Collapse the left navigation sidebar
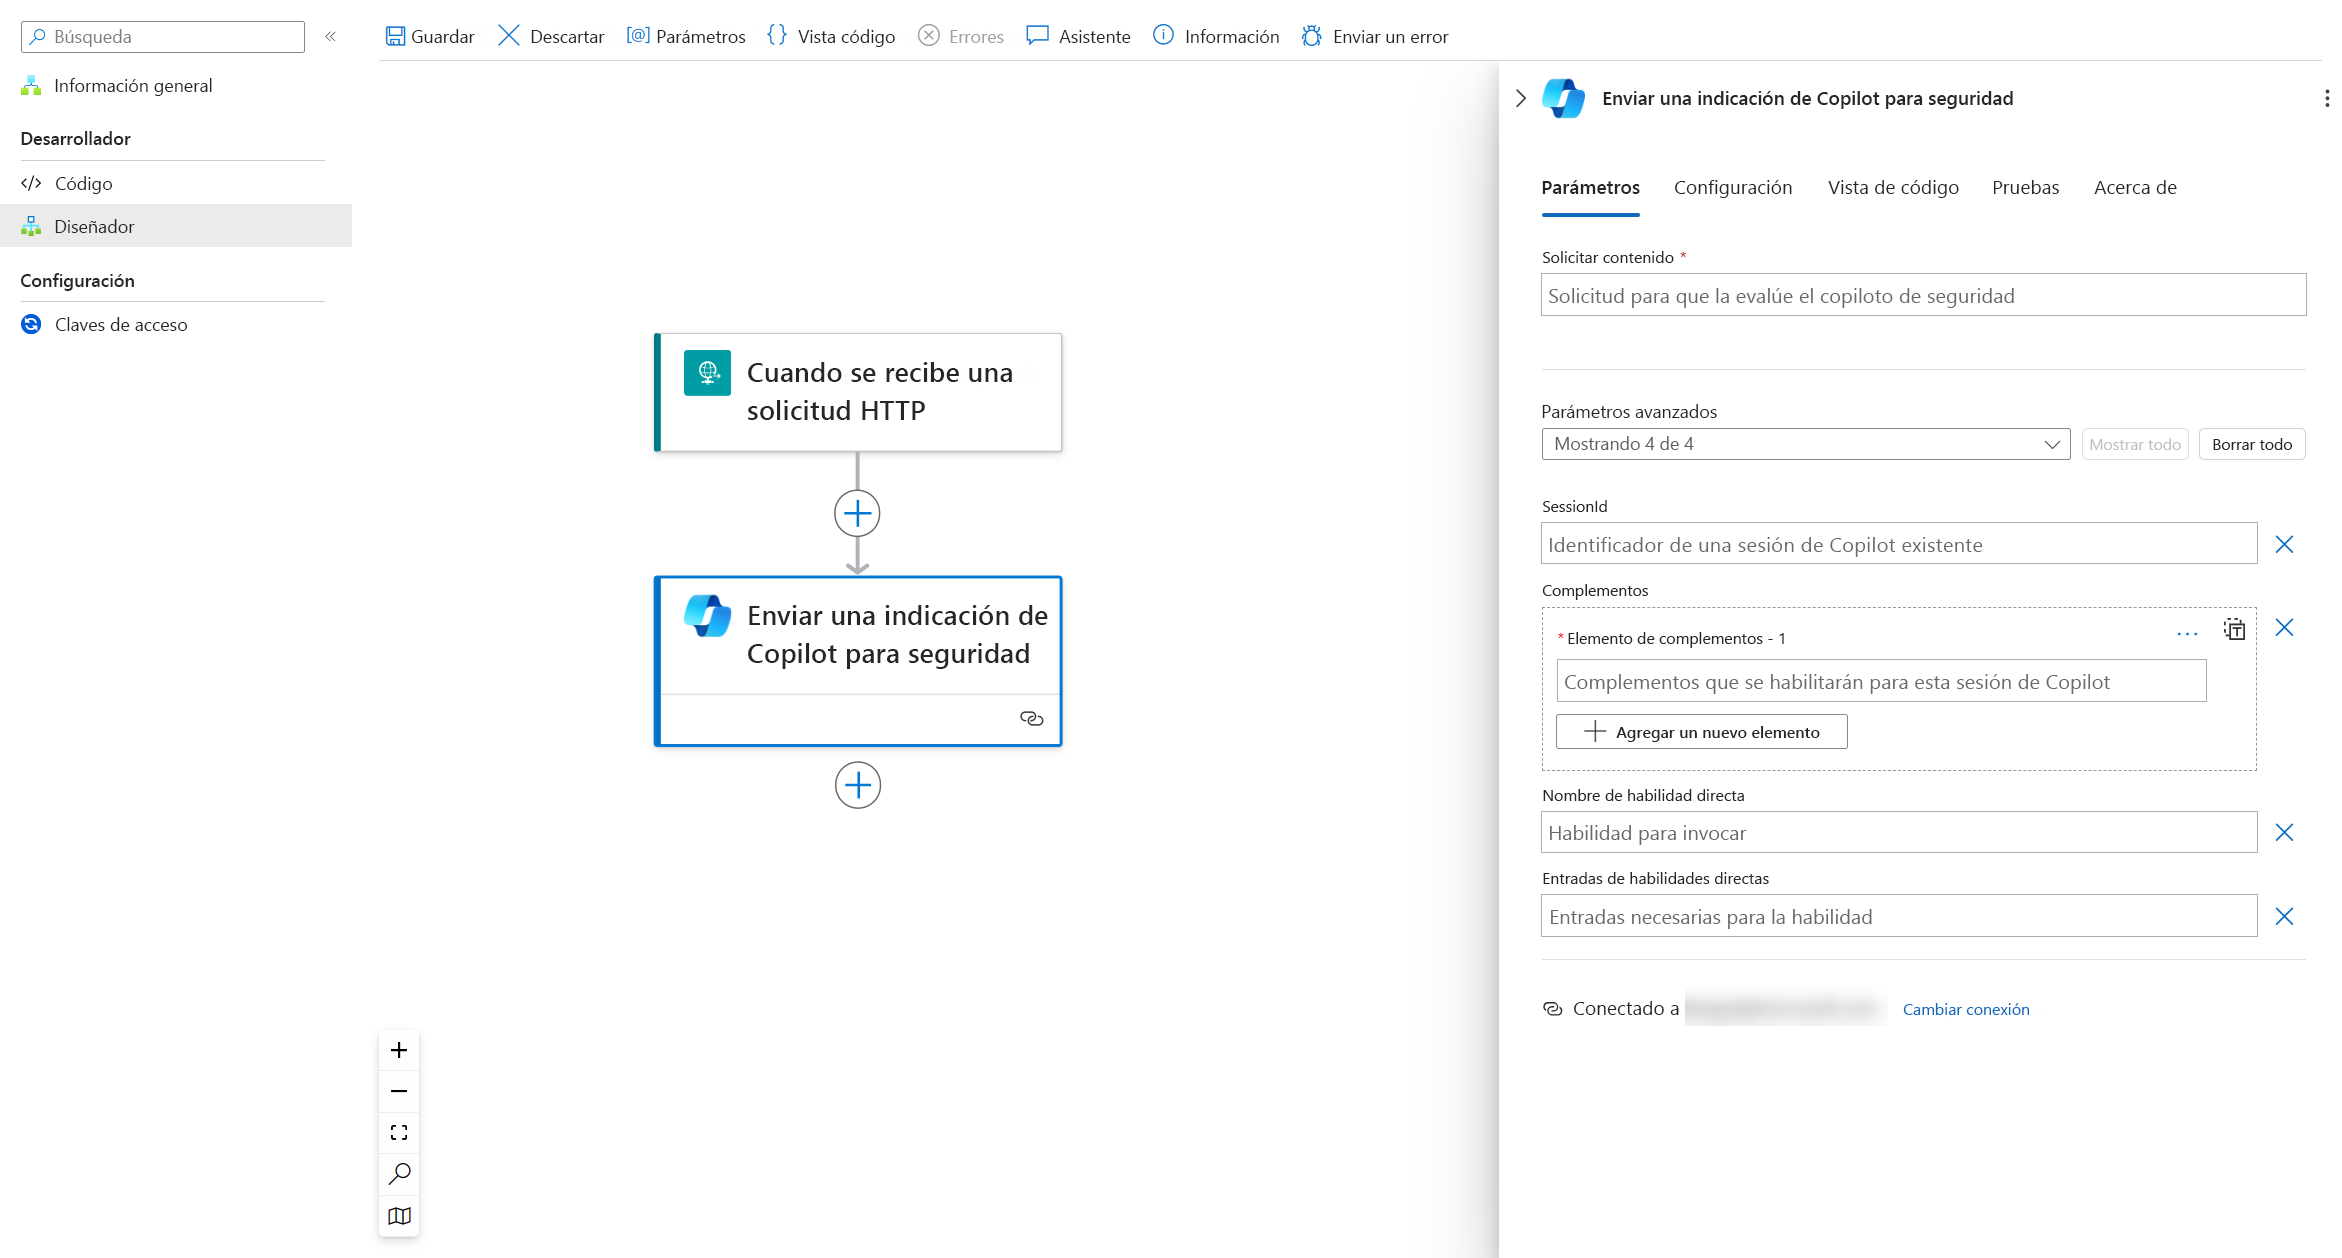 [330, 36]
